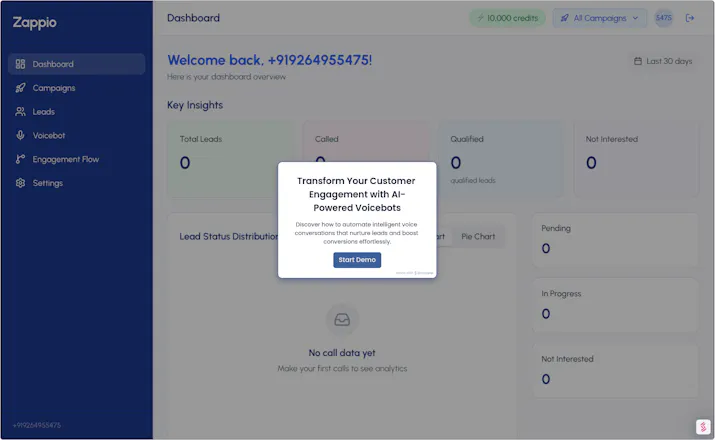Open Settings in the sidebar

(77, 183)
